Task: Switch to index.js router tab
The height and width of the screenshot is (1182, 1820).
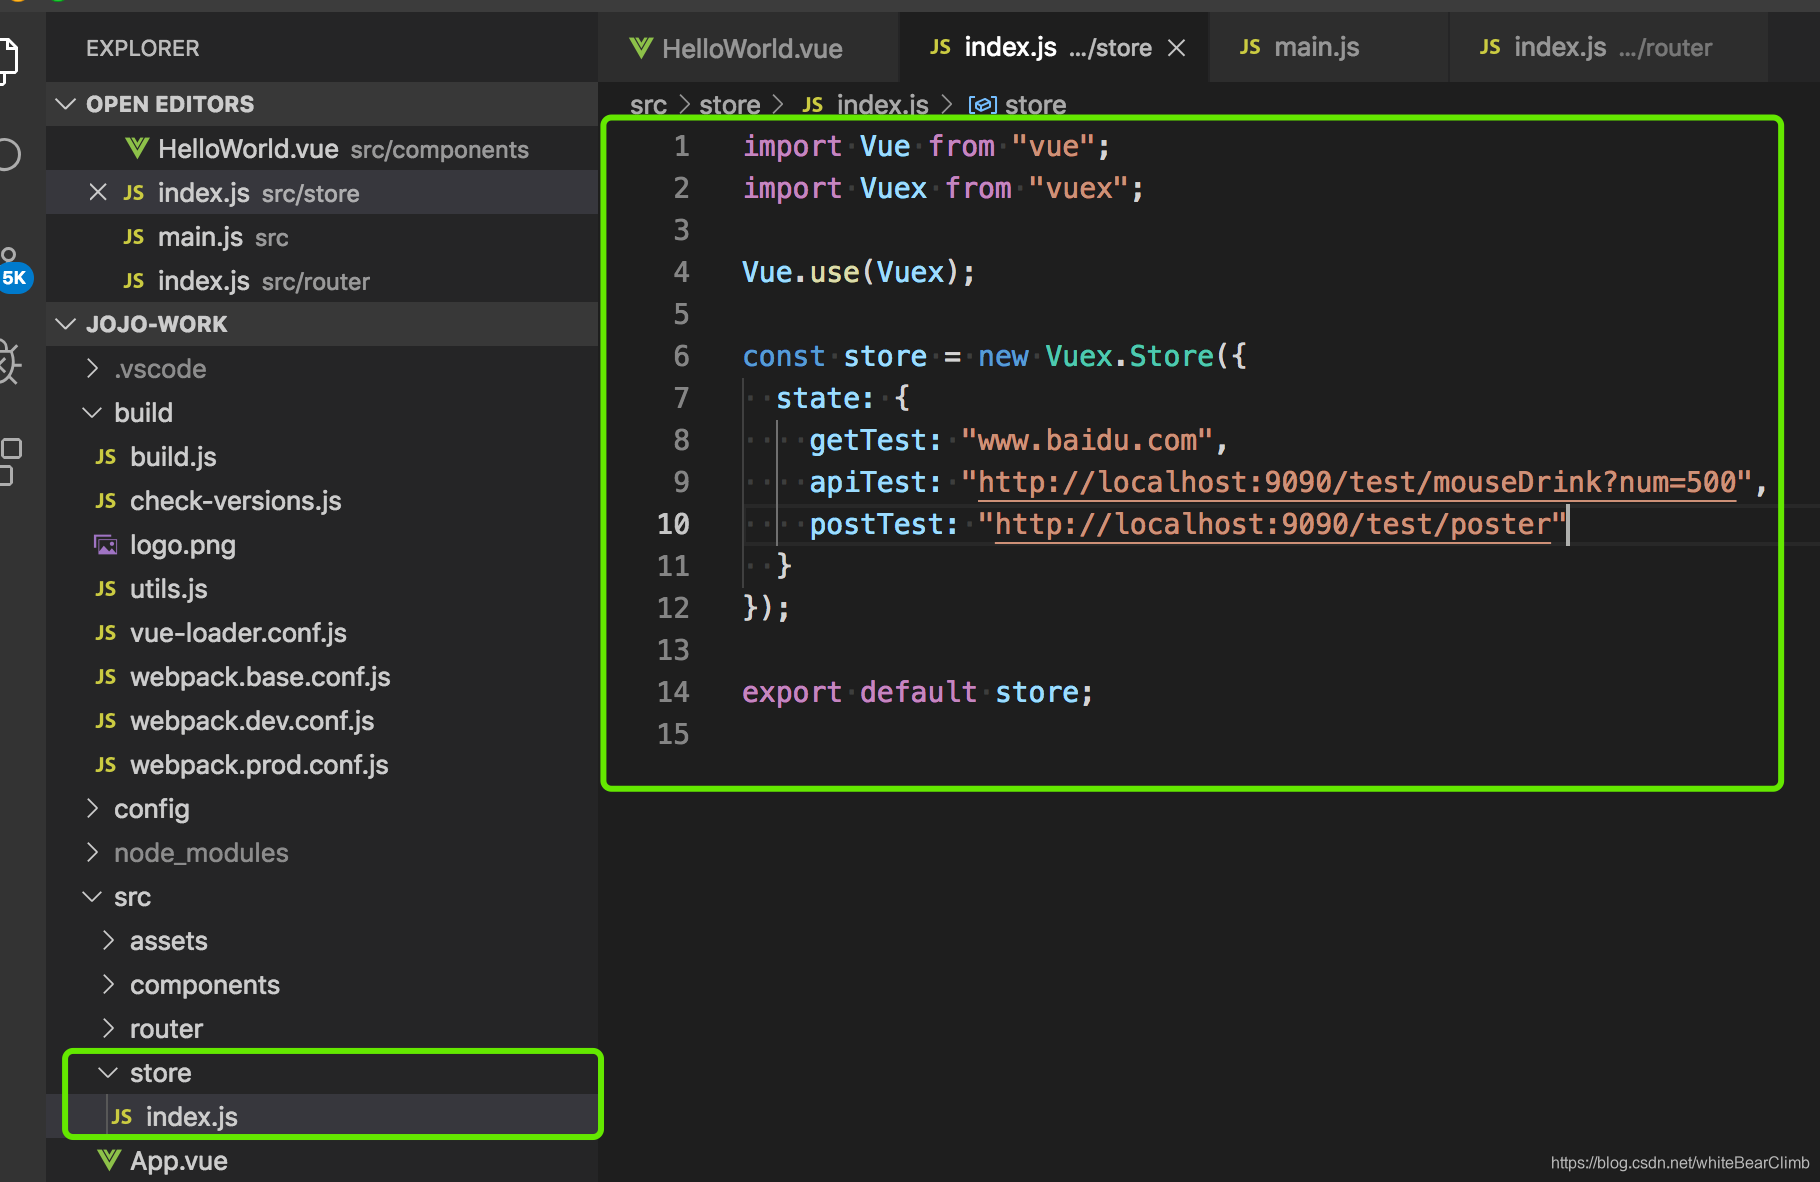Action: coord(1608,48)
